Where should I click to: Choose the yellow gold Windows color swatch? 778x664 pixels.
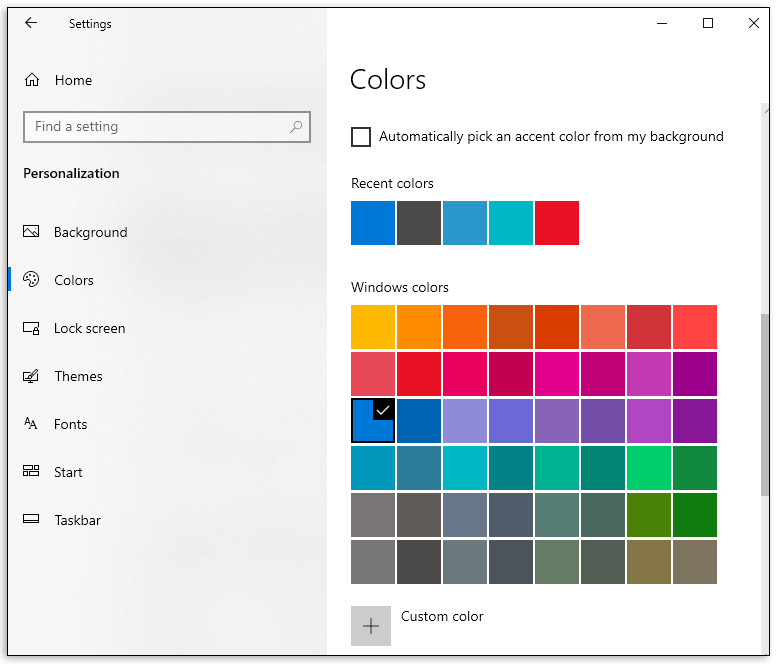(x=373, y=327)
